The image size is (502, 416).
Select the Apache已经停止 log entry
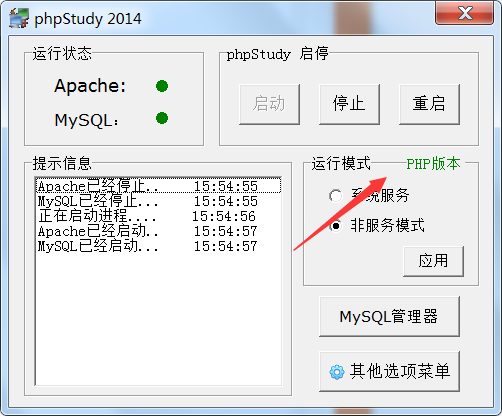click(x=158, y=186)
